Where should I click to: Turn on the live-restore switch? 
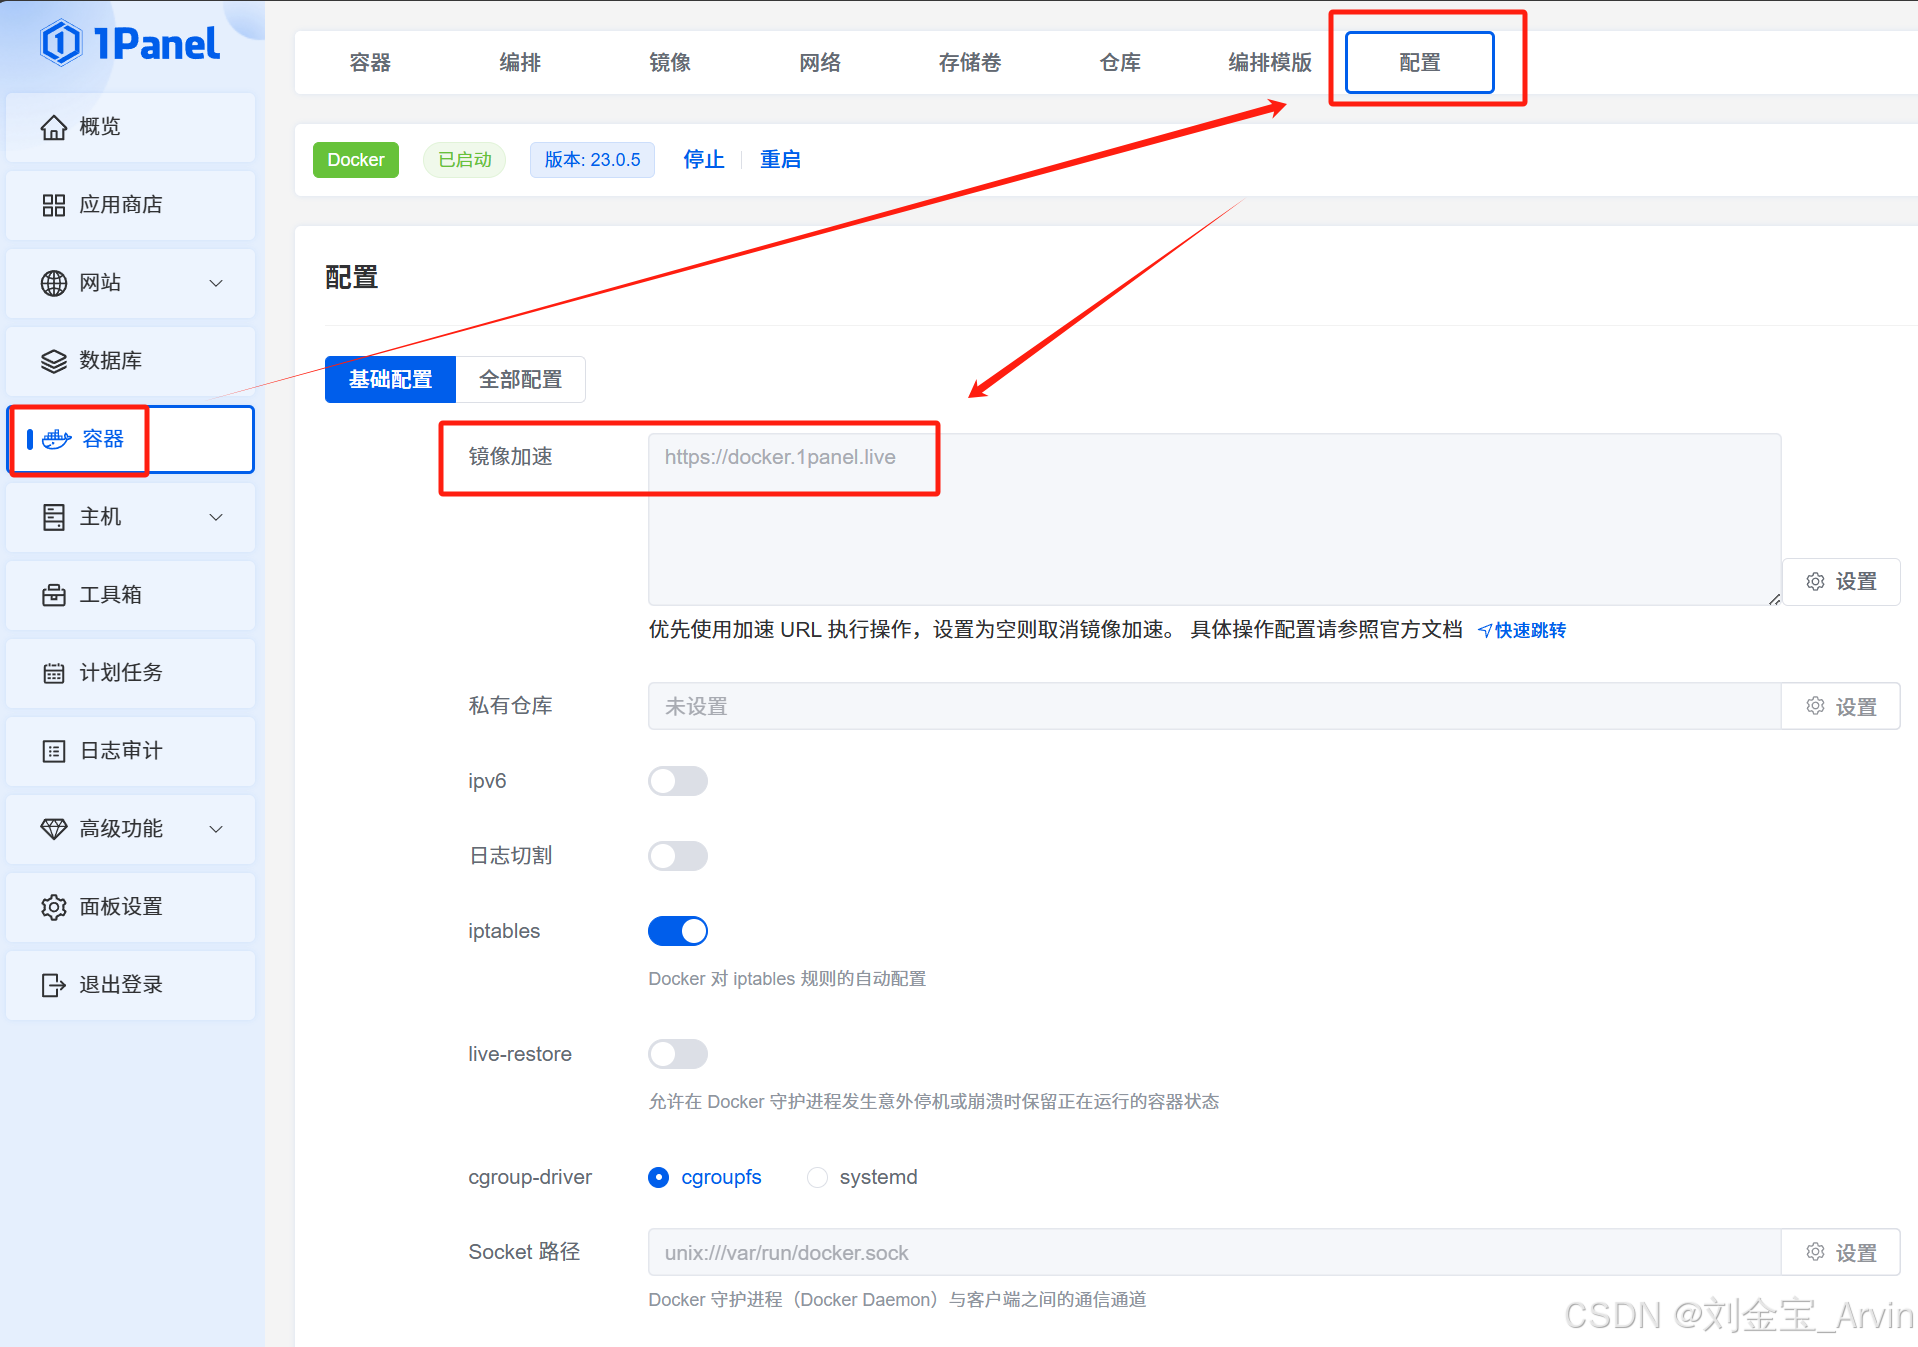(x=678, y=1054)
